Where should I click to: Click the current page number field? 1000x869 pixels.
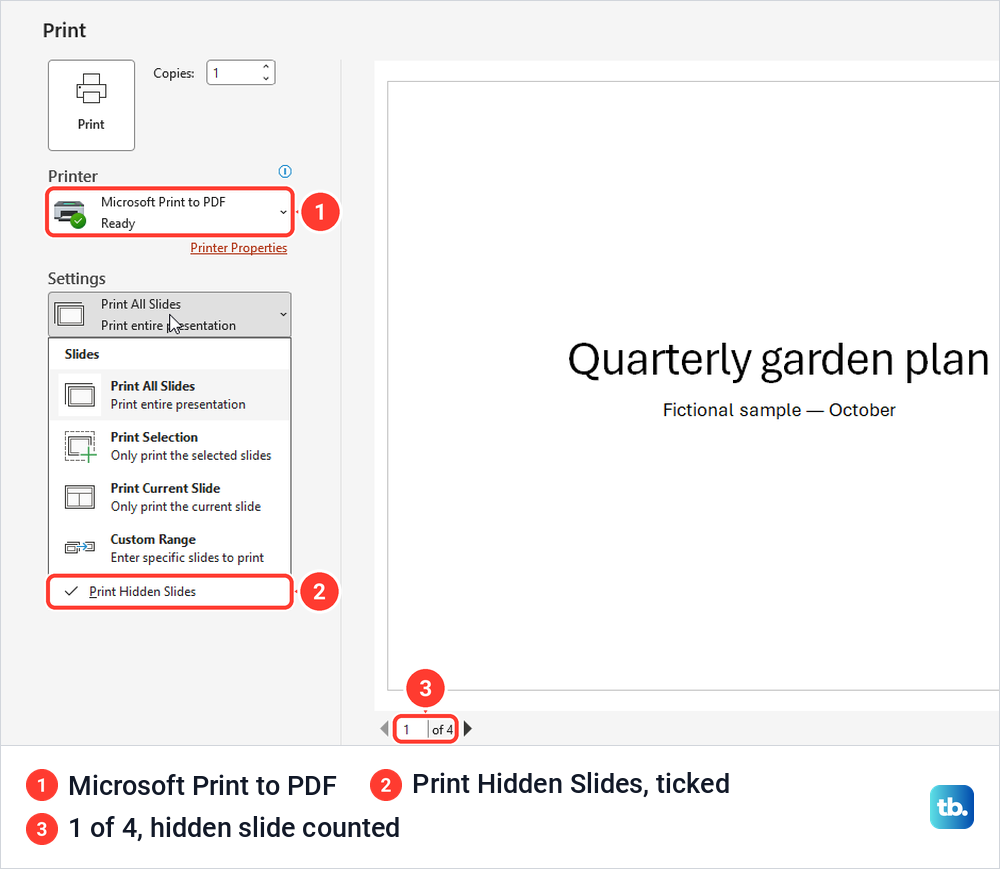[x=411, y=729]
